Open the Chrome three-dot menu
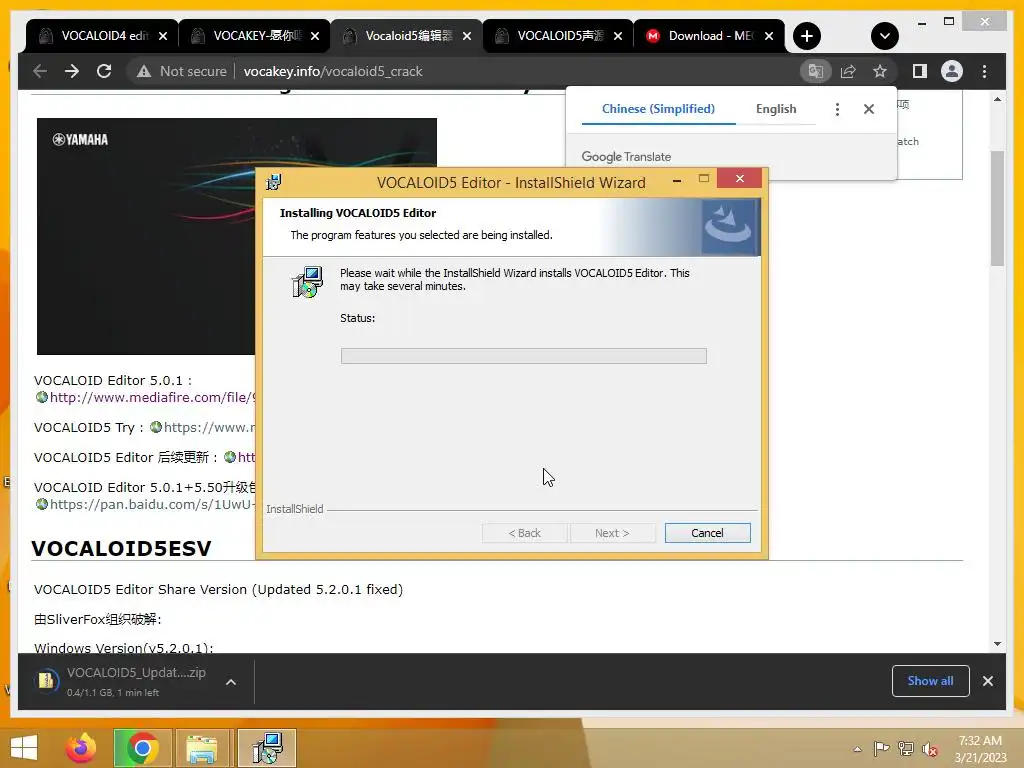 tap(985, 71)
